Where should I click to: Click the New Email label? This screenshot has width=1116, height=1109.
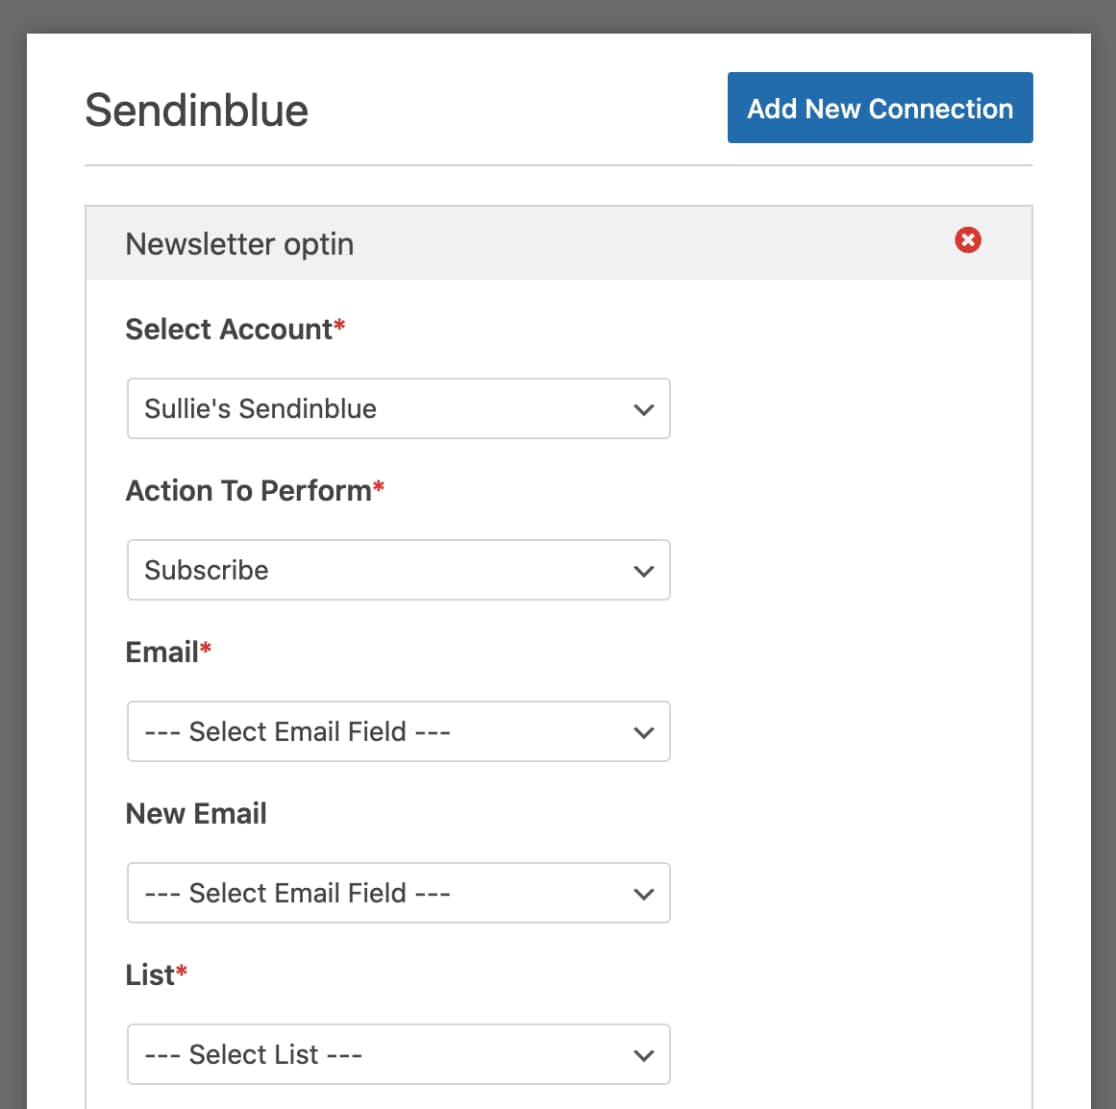[196, 813]
